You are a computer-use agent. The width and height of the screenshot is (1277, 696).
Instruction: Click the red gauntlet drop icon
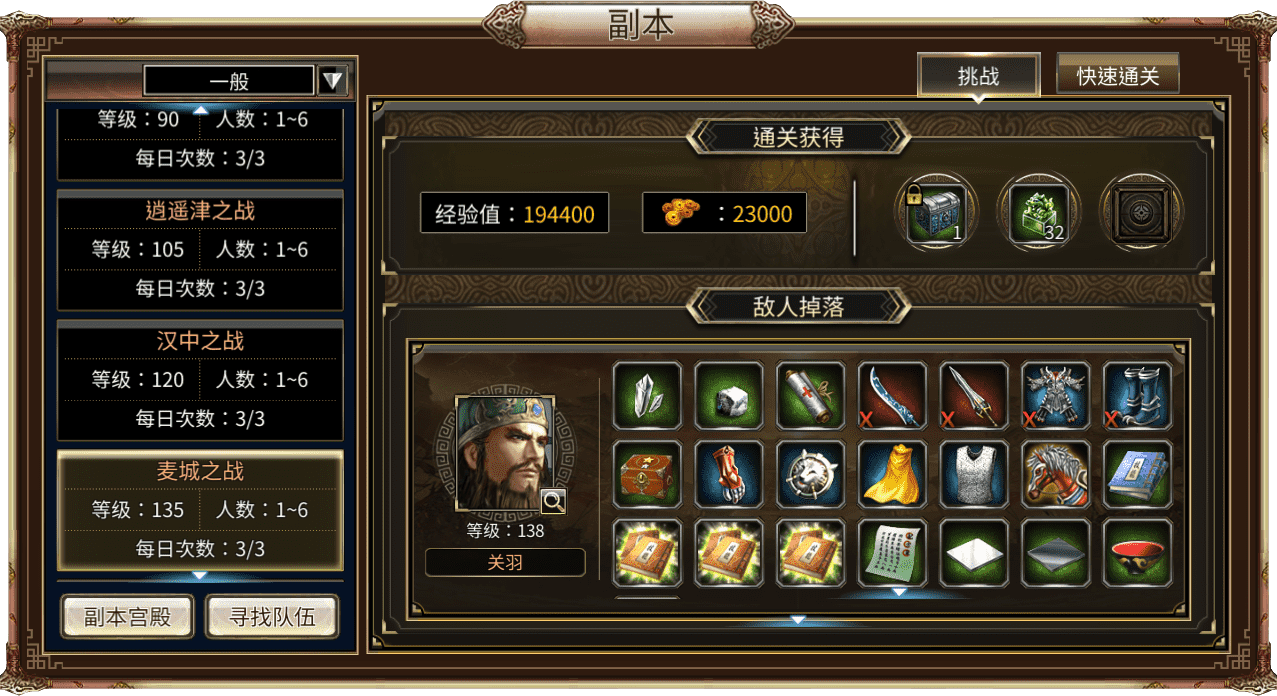tap(729, 474)
